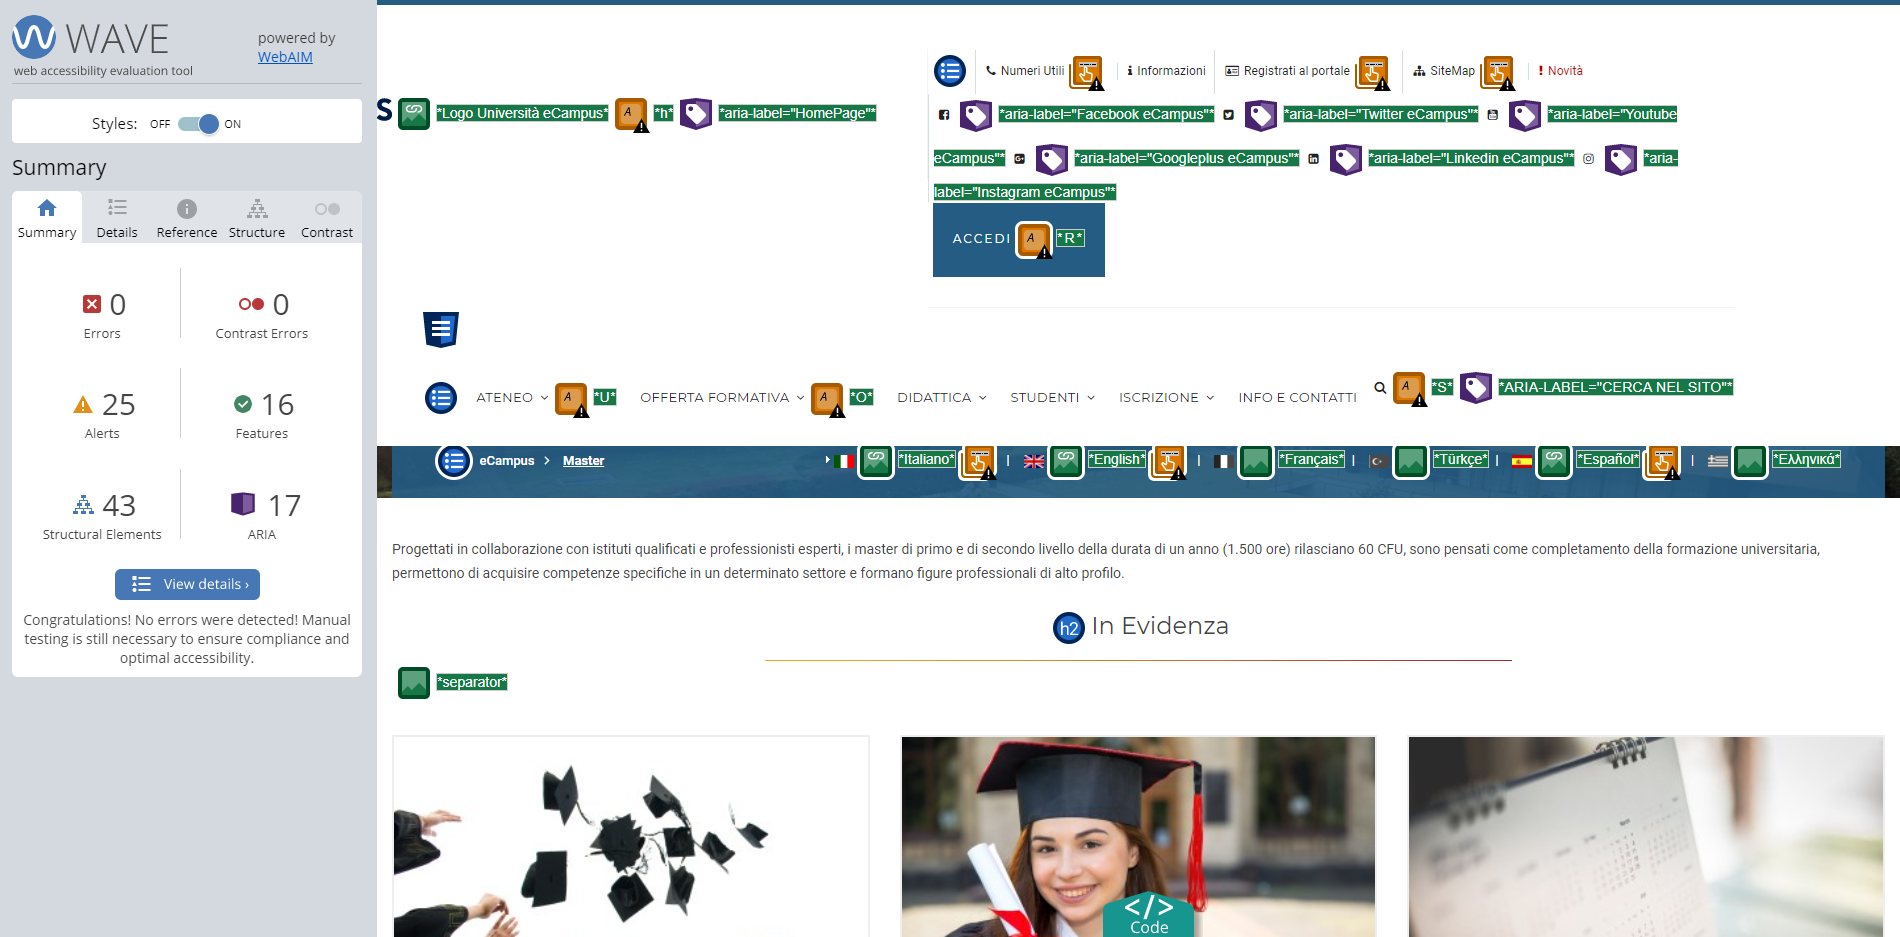1900x937 pixels.
Task: Open the Contrast tab
Action: (327, 218)
